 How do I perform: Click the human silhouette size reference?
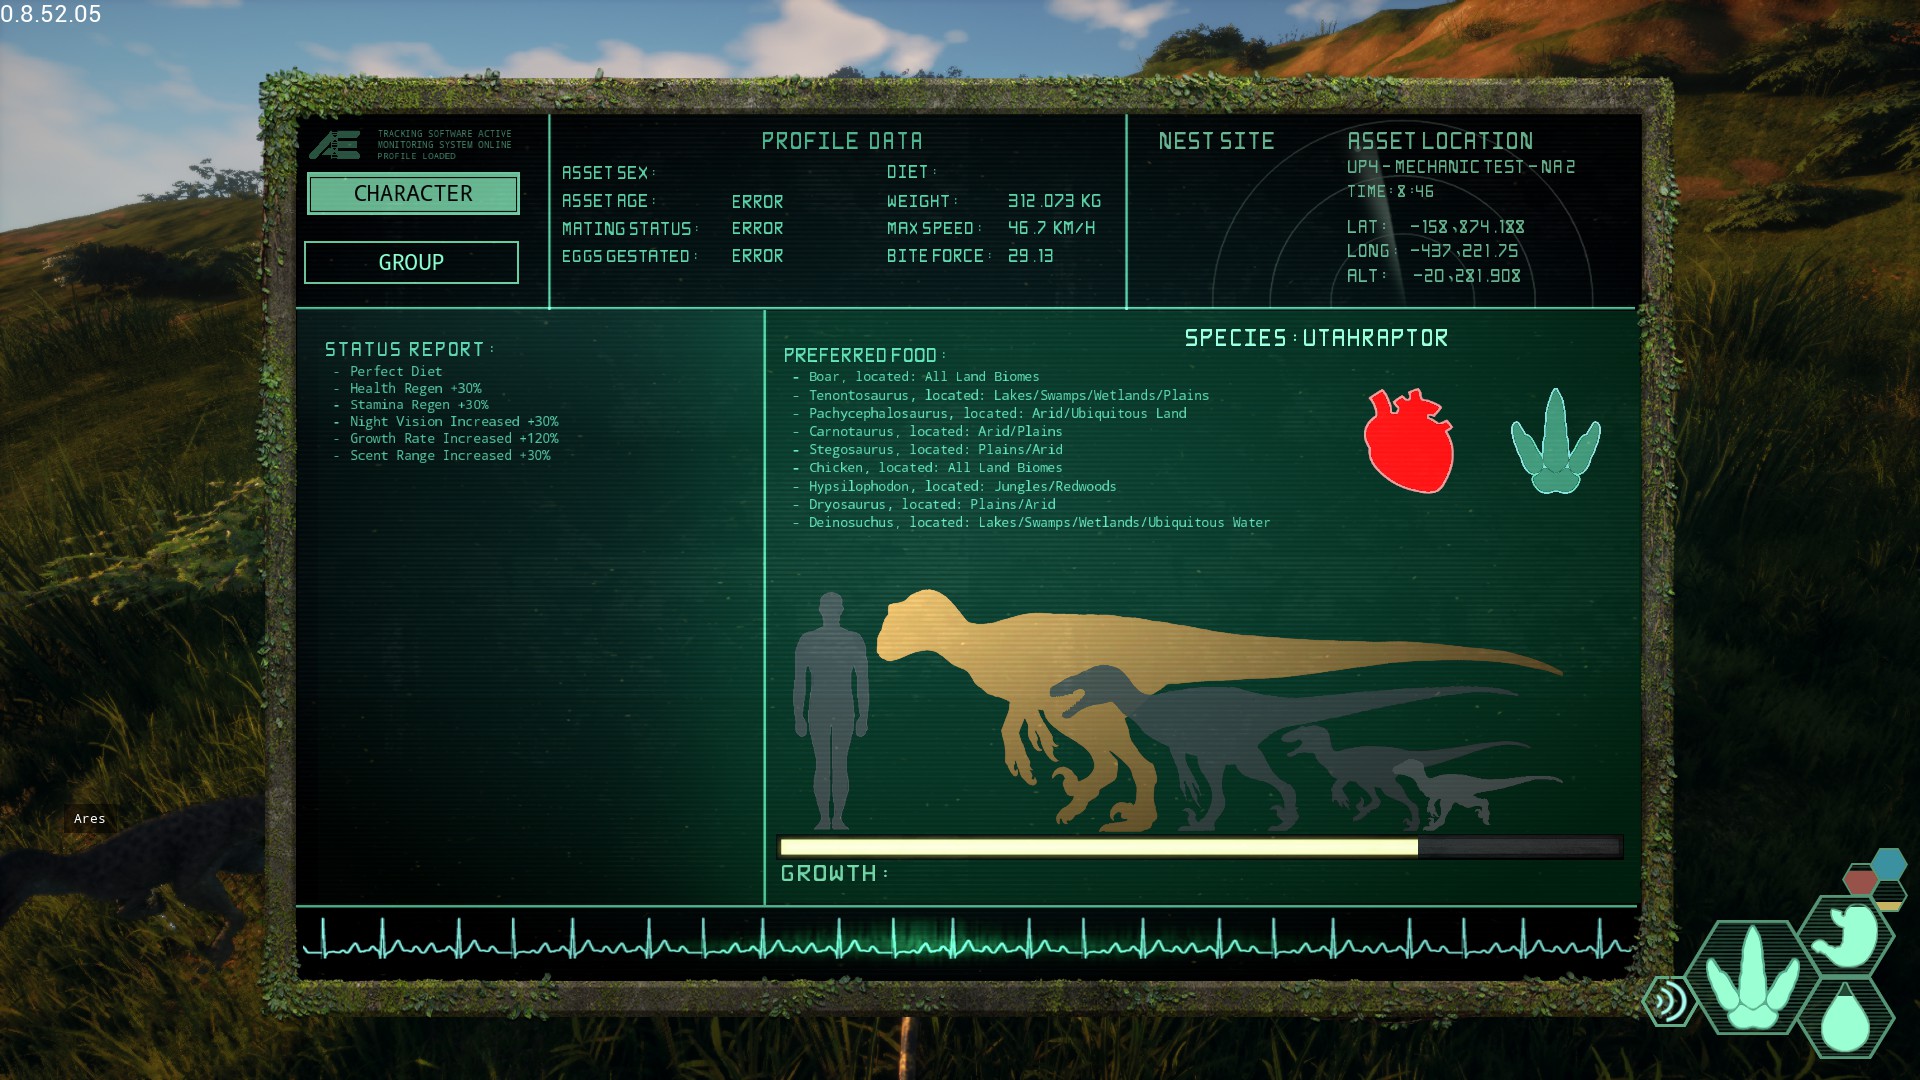[x=830, y=710]
